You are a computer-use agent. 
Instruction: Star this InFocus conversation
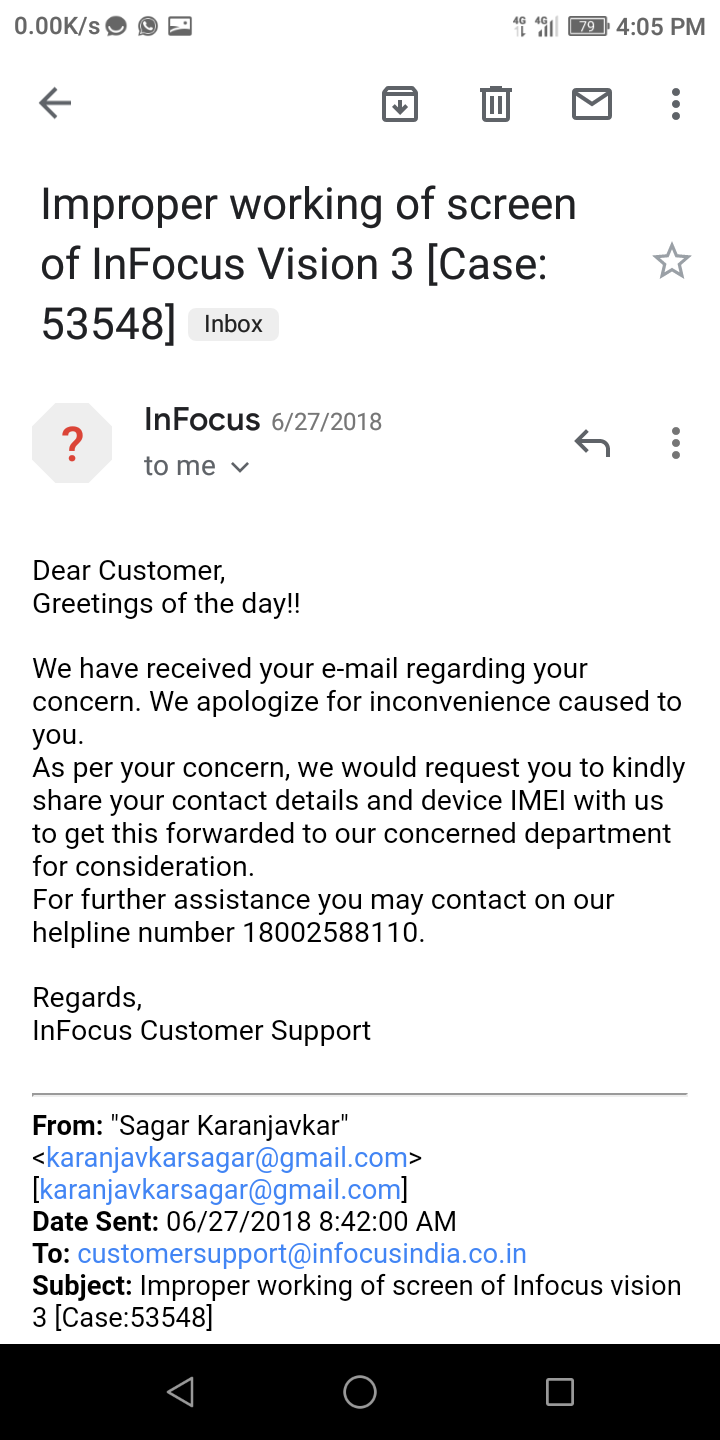pyautogui.click(x=672, y=262)
